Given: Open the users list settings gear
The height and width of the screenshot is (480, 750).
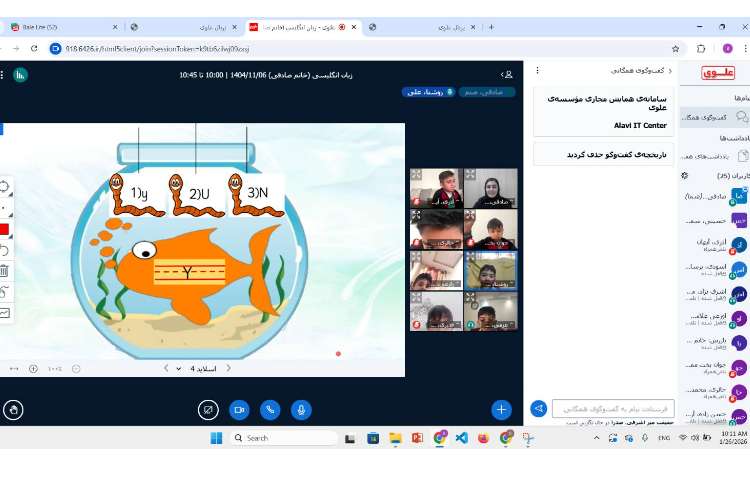Looking at the screenshot, I should (x=685, y=175).
